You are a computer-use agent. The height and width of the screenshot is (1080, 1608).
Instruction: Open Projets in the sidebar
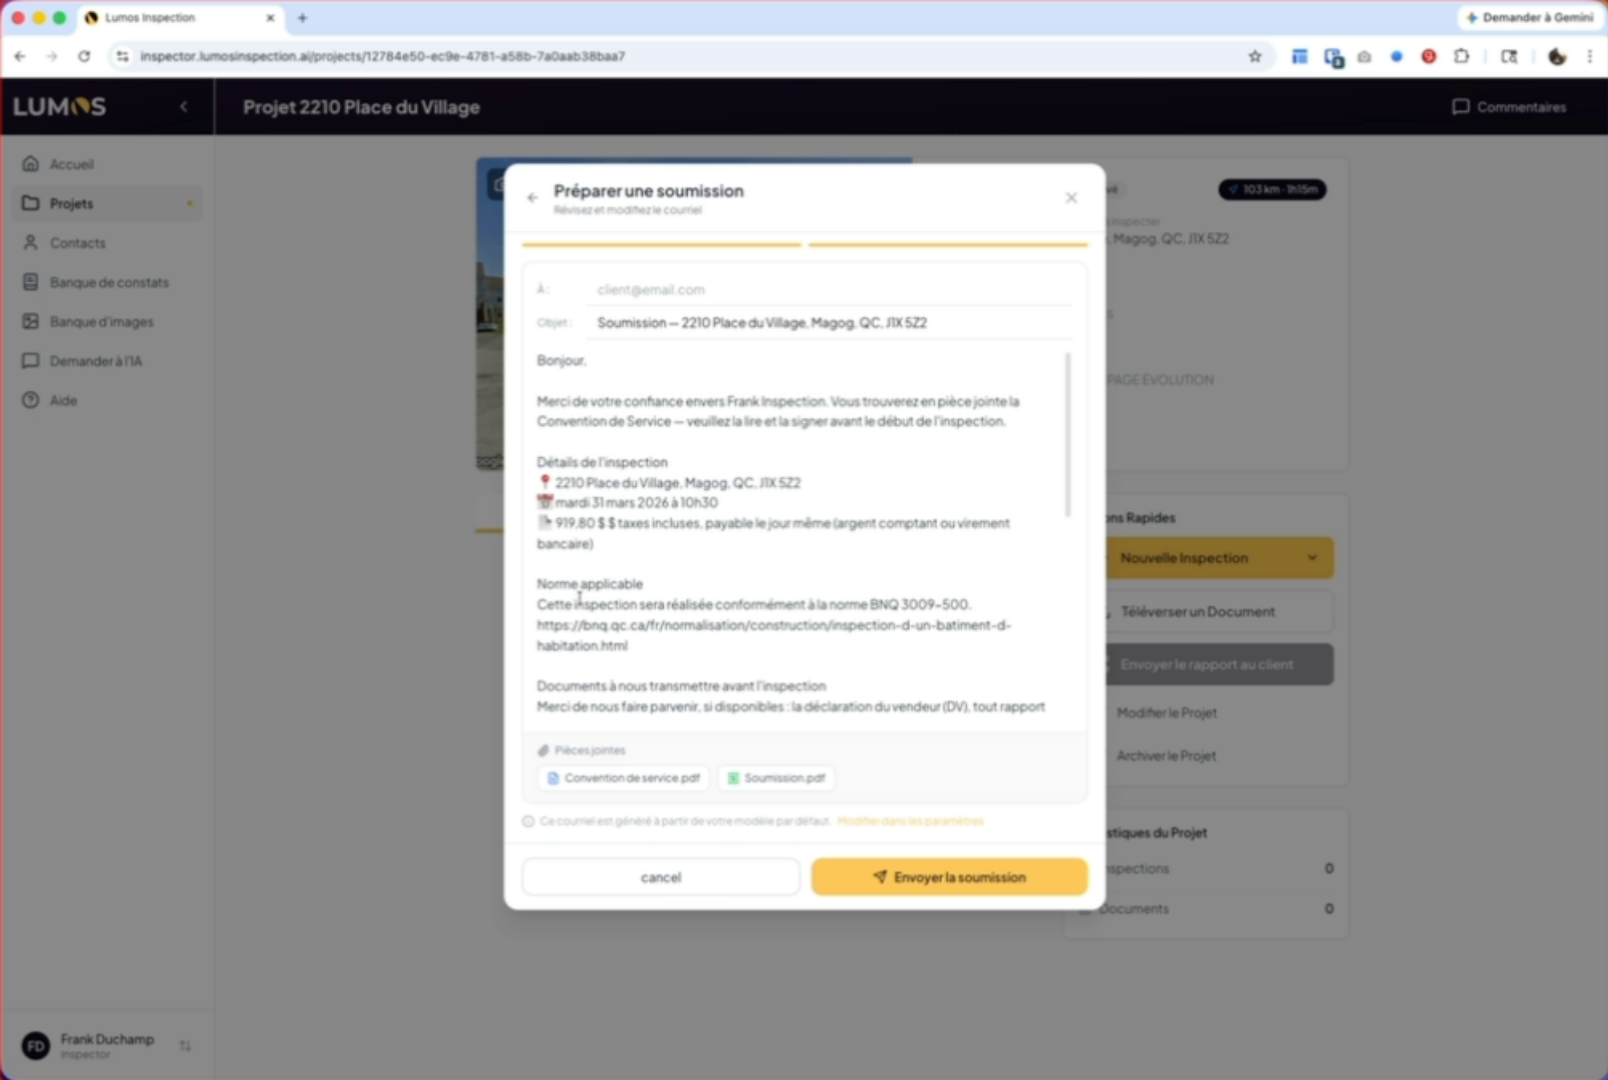(x=108, y=204)
